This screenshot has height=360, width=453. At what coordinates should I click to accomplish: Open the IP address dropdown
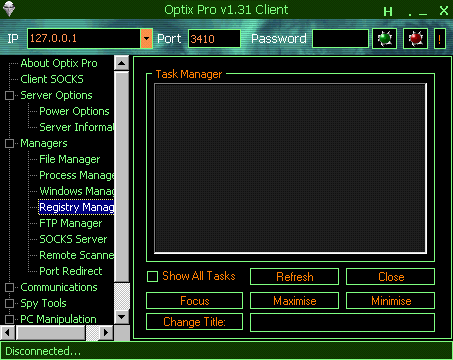pyautogui.click(x=146, y=39)
